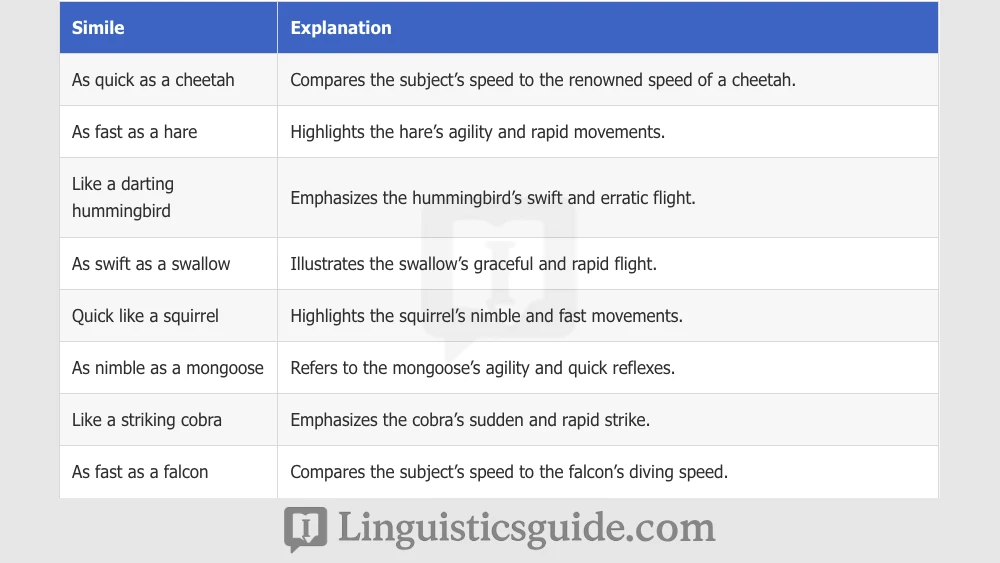Screen dimensions: 1000x563
Task: Click the swallow's graceful flight explanation
Action: (x=473, y=264)
